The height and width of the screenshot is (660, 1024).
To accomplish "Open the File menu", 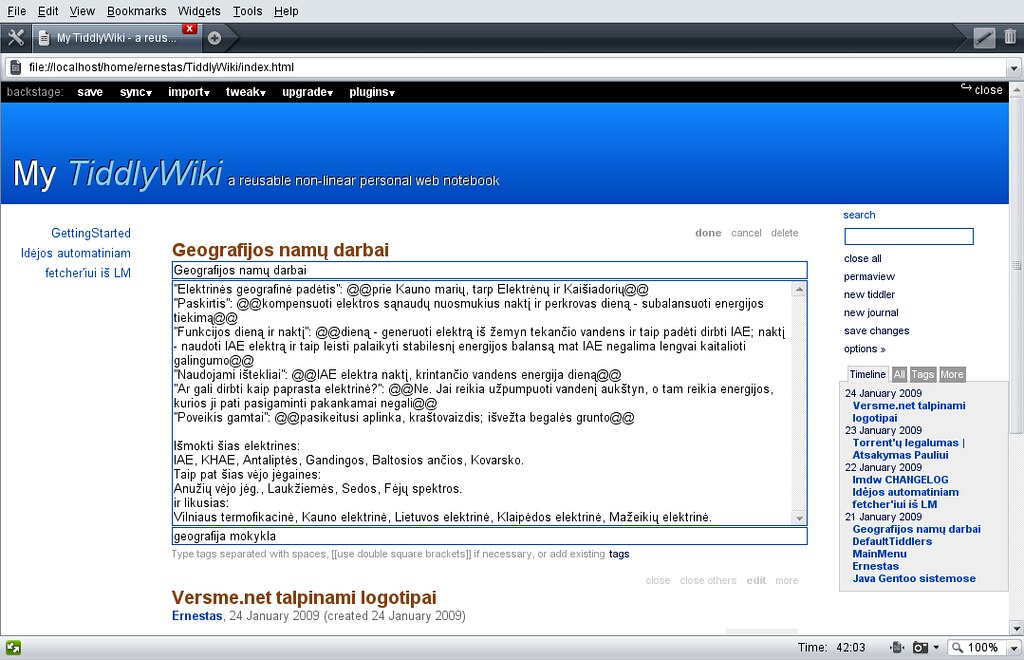I will 16,11.
